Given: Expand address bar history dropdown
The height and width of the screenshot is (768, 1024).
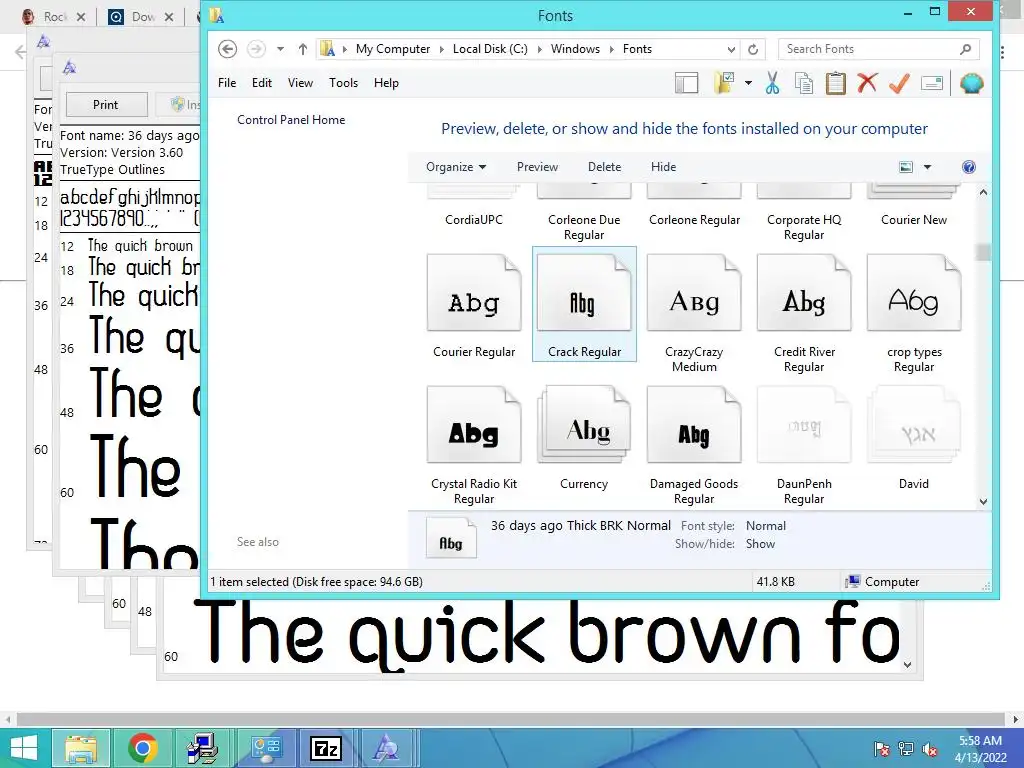Looking at the screenshot, I should tap(731, 49).
